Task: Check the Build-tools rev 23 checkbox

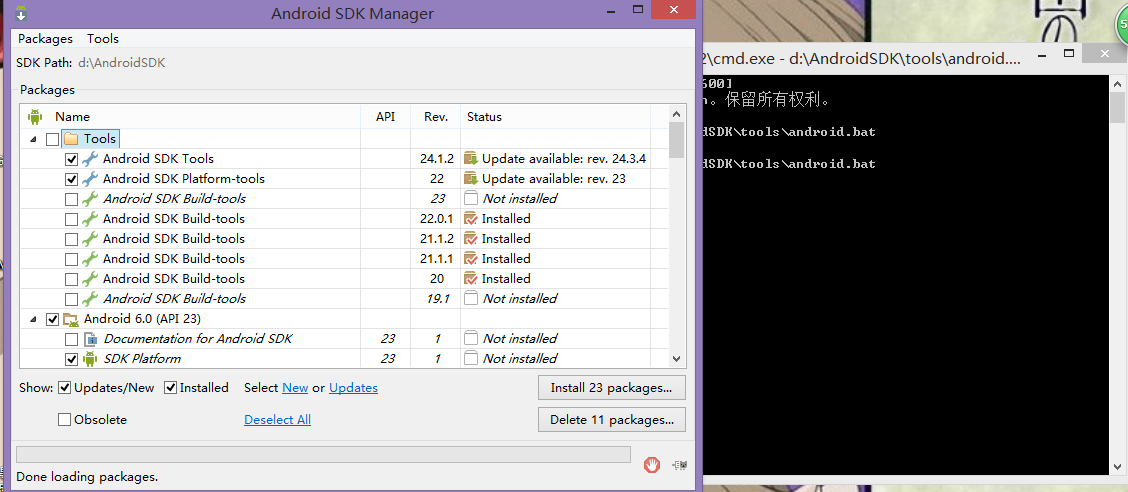Action: click(71, 199)
